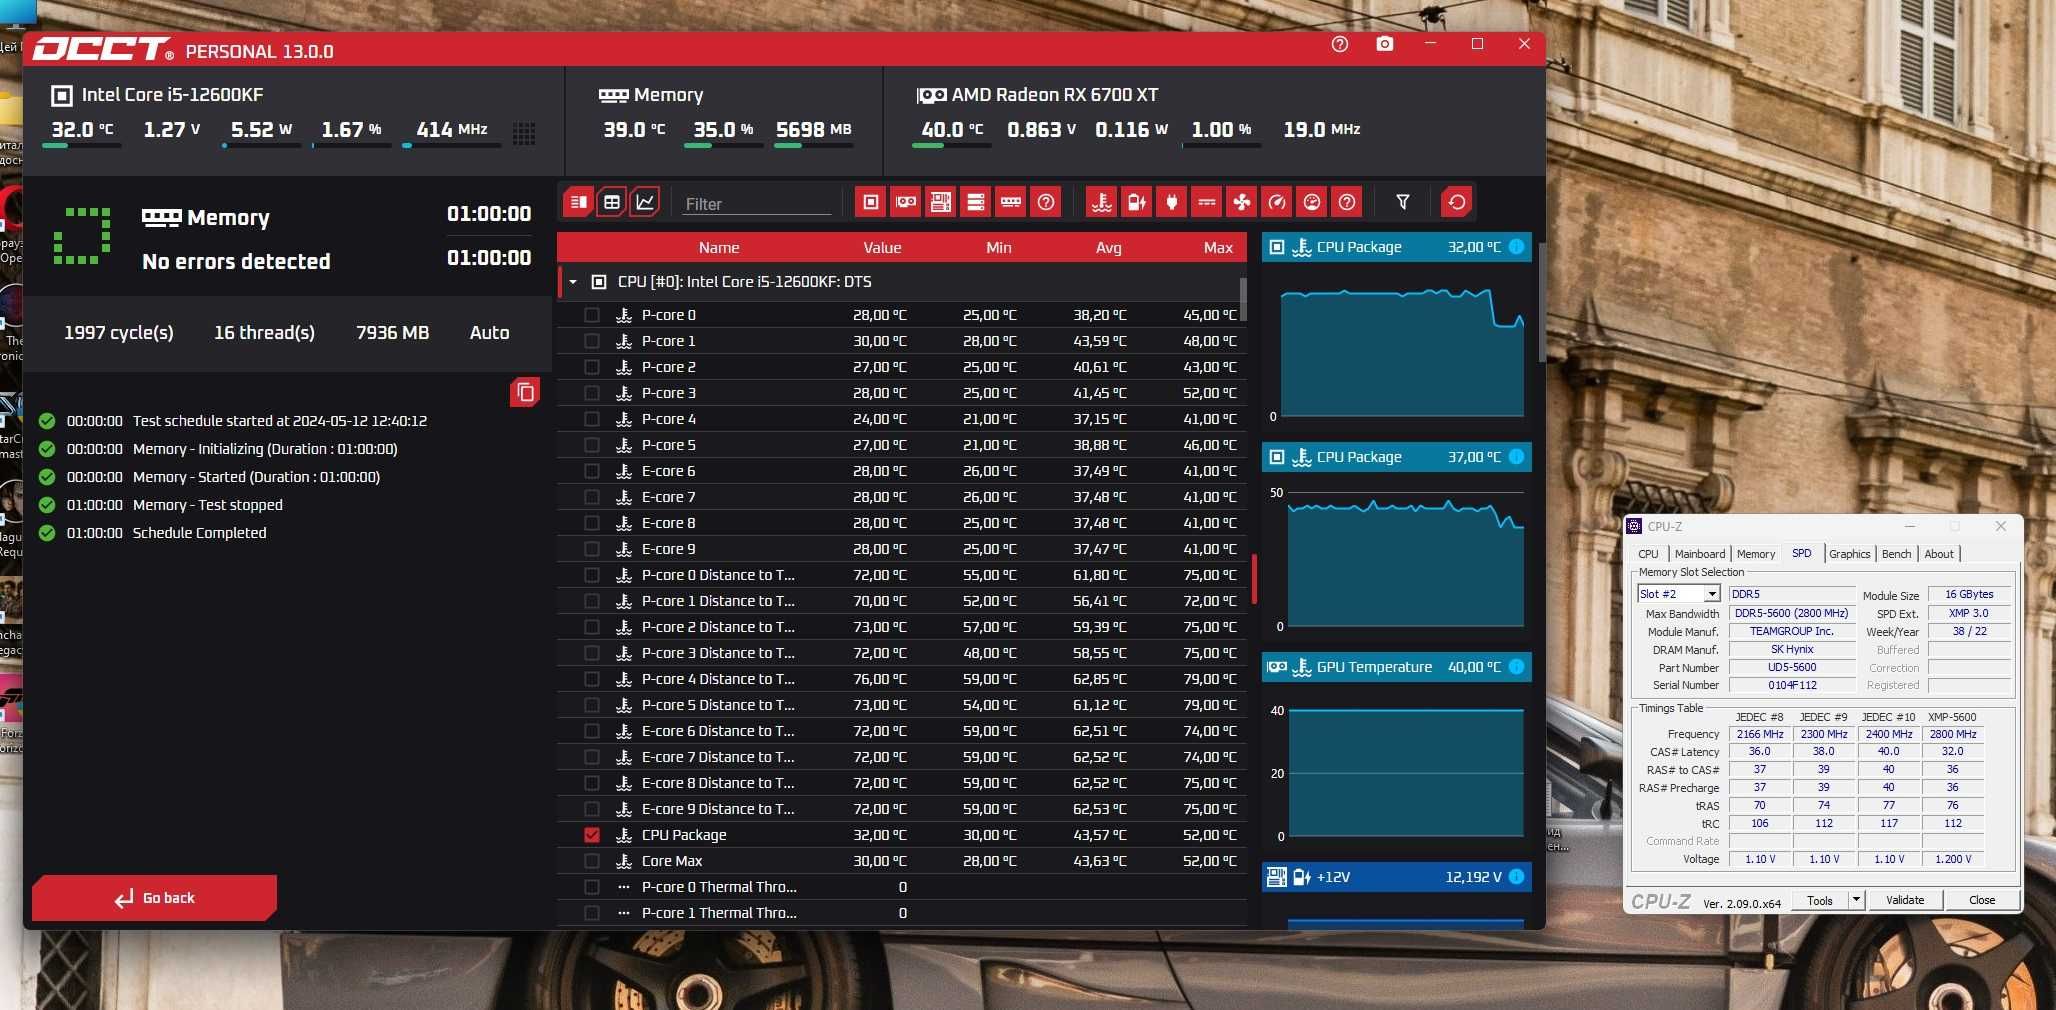Toggle the unknown-type filter icon after the usage dial
This screenshot has height=1010, width=2056.
click(1347, 202)
